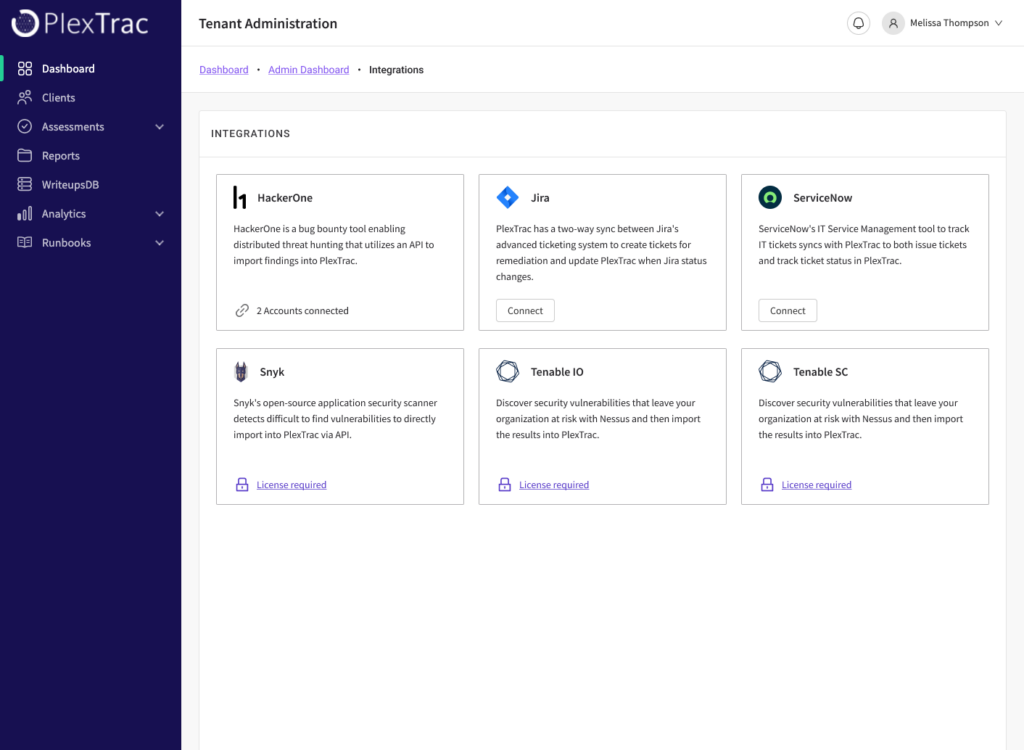This screenshot has width=1024, height=750.
Task: Click the Integrations breadcrumb text
Action: tap(396, 70)
